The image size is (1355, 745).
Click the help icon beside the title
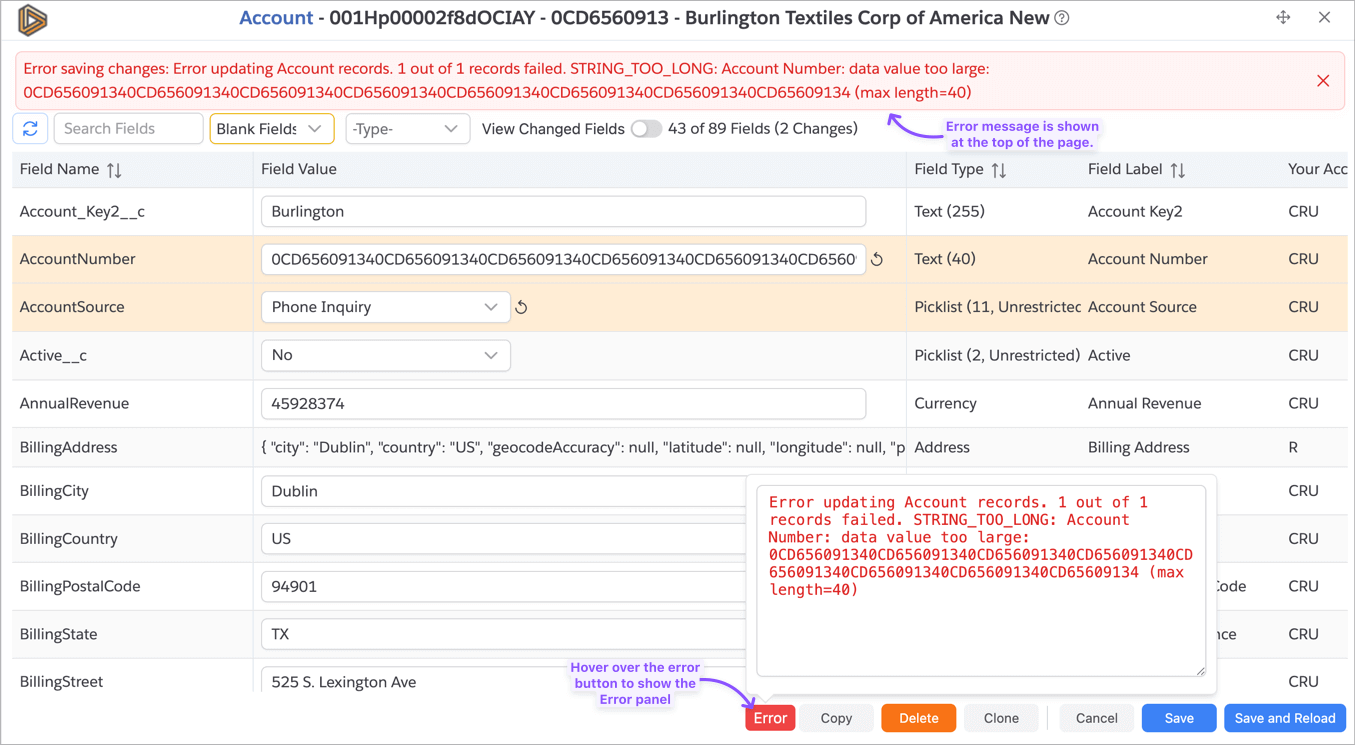click(1062, 18)
